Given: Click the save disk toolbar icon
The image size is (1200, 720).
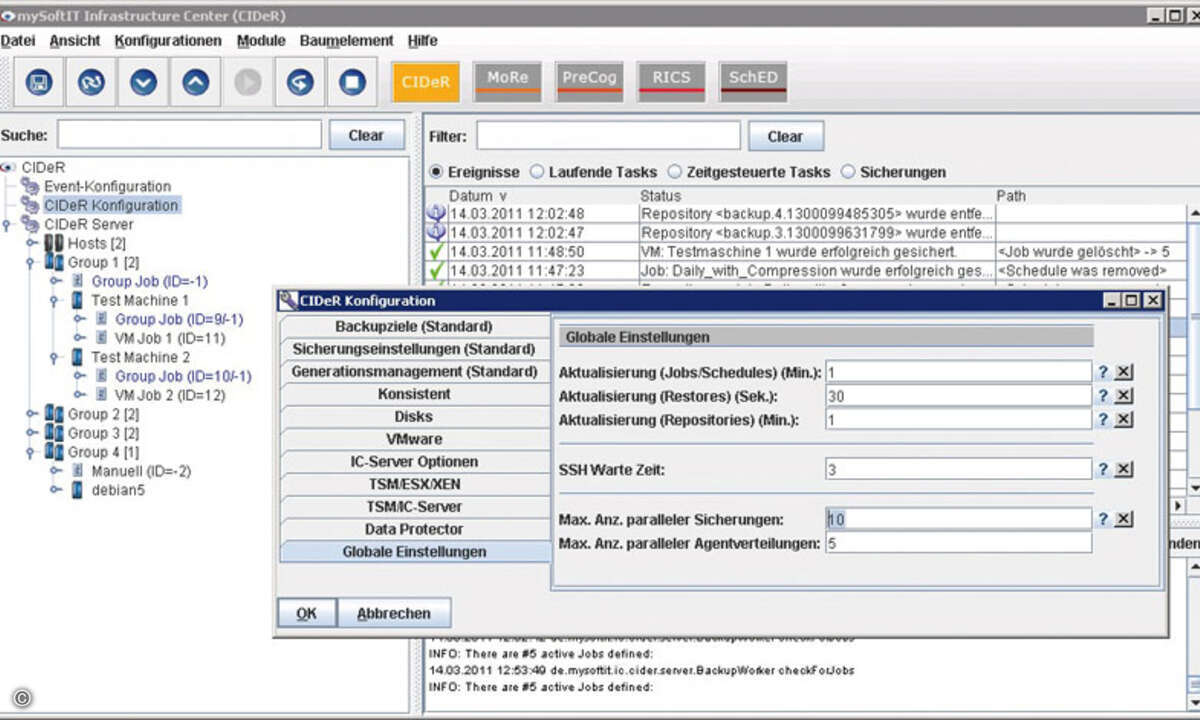Looking at the screenshot, I should pos(39,82).
